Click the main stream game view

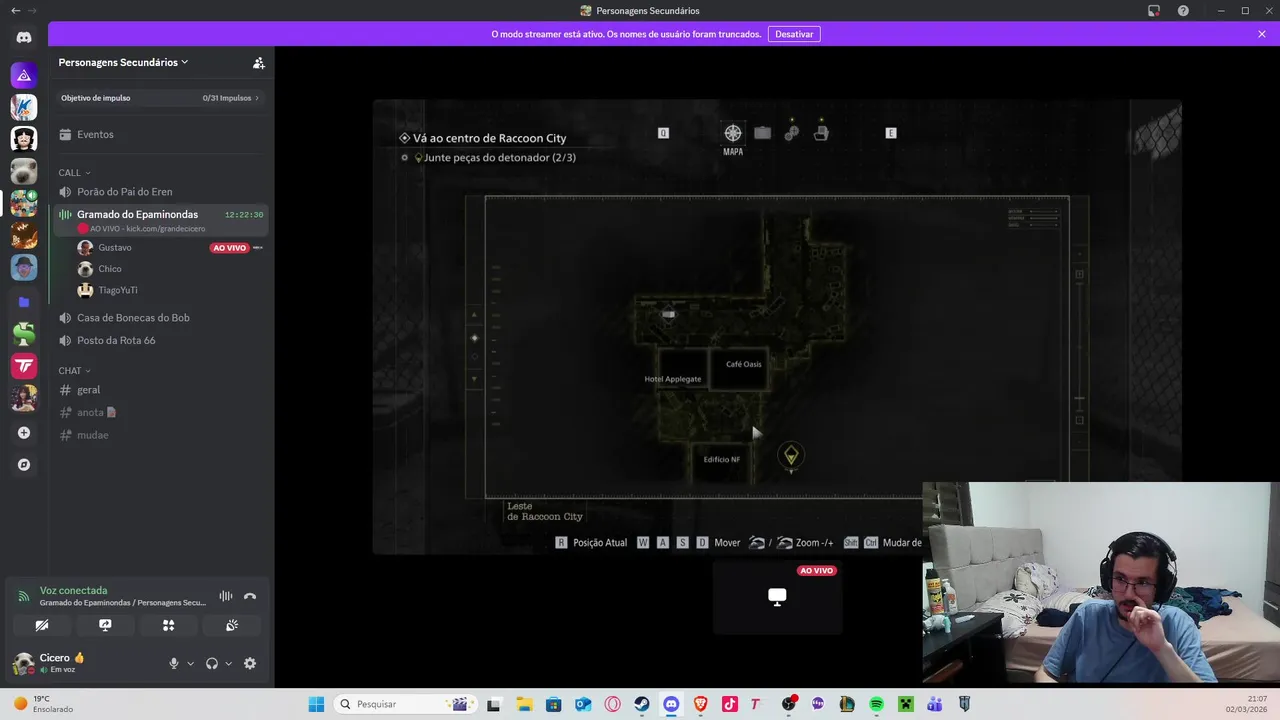pyautogui.click(x=777, y=327)
